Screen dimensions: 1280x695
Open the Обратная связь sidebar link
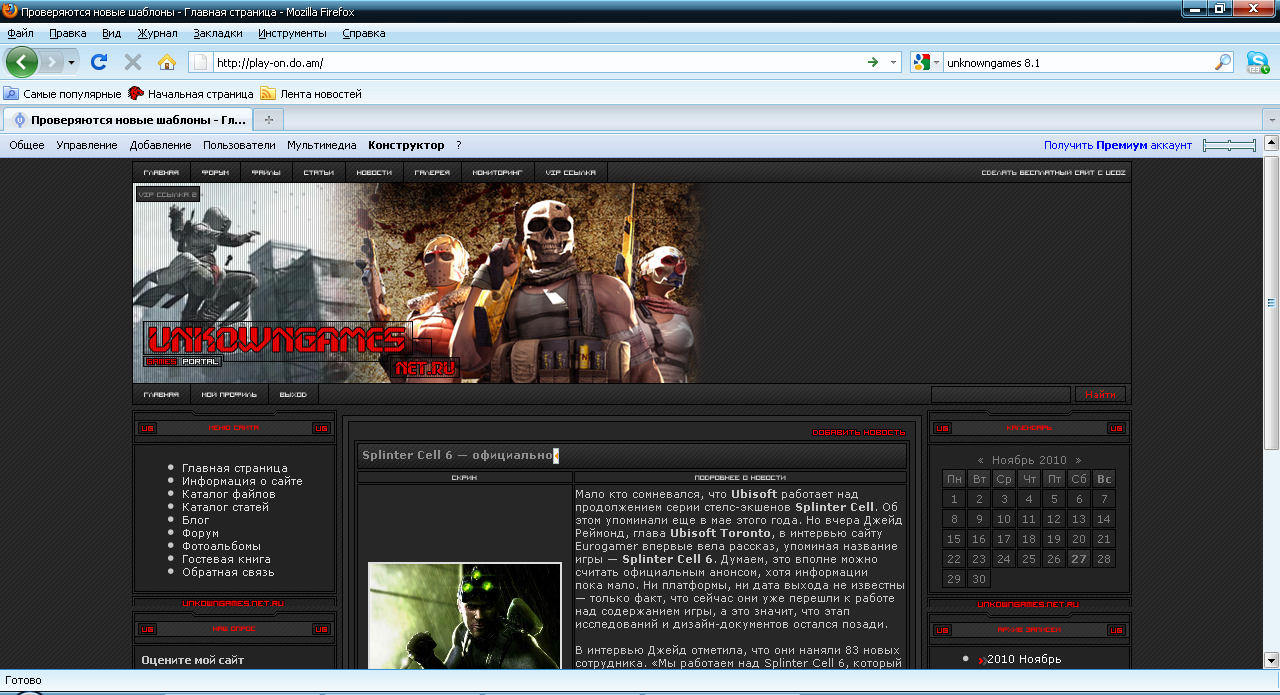click(x=228, y=572)
